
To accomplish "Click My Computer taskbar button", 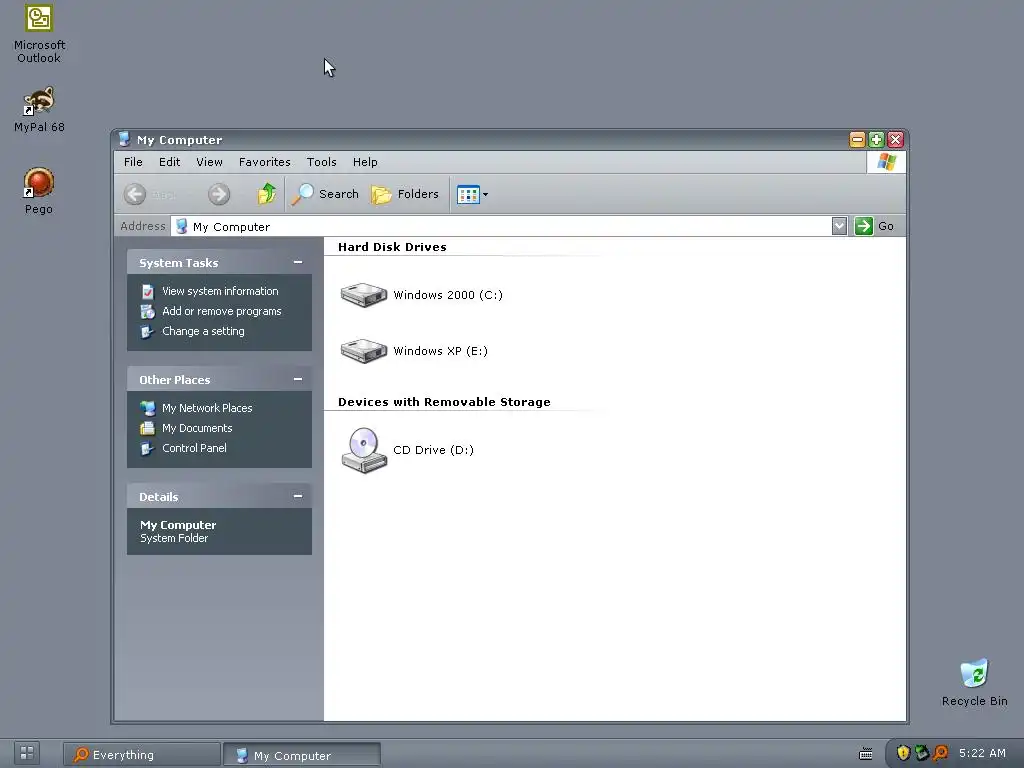I will pos(302,755).
